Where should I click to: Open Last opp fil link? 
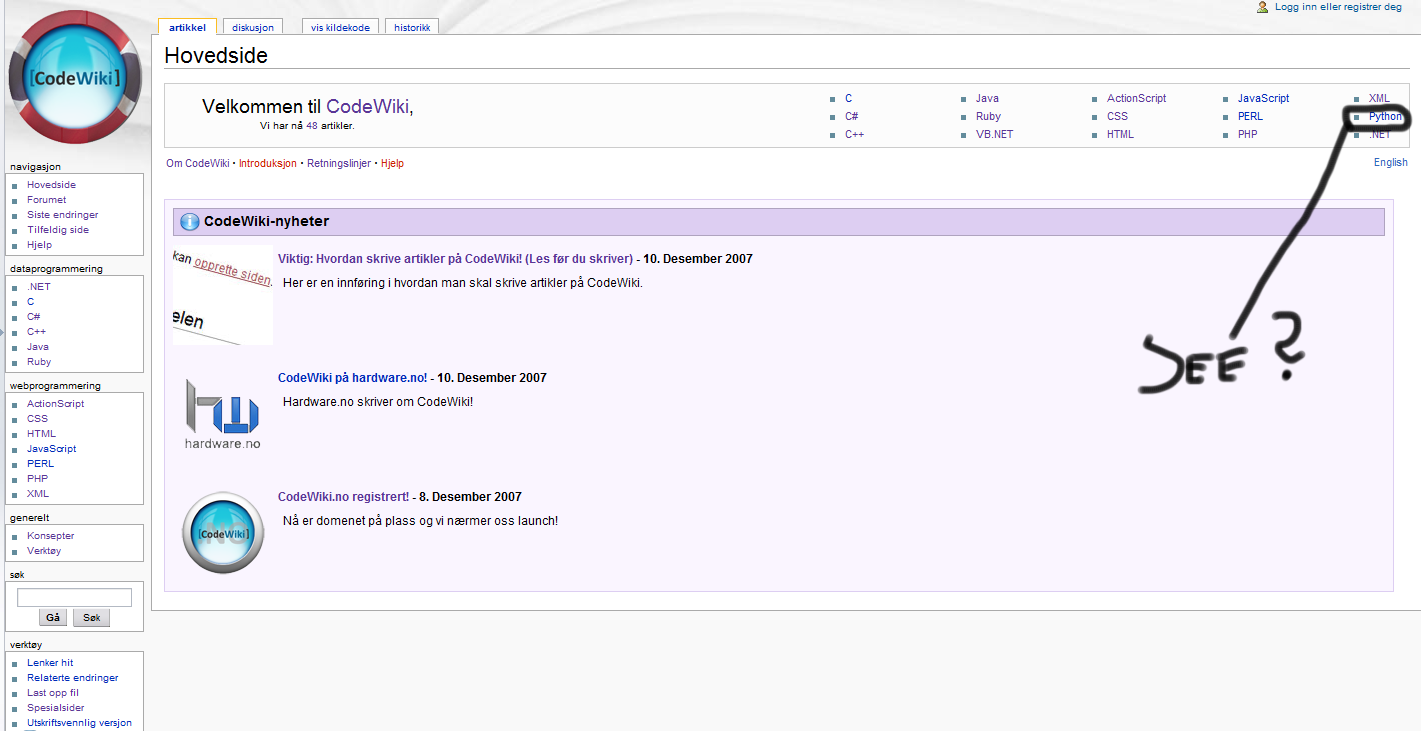(x=53, y=693)
